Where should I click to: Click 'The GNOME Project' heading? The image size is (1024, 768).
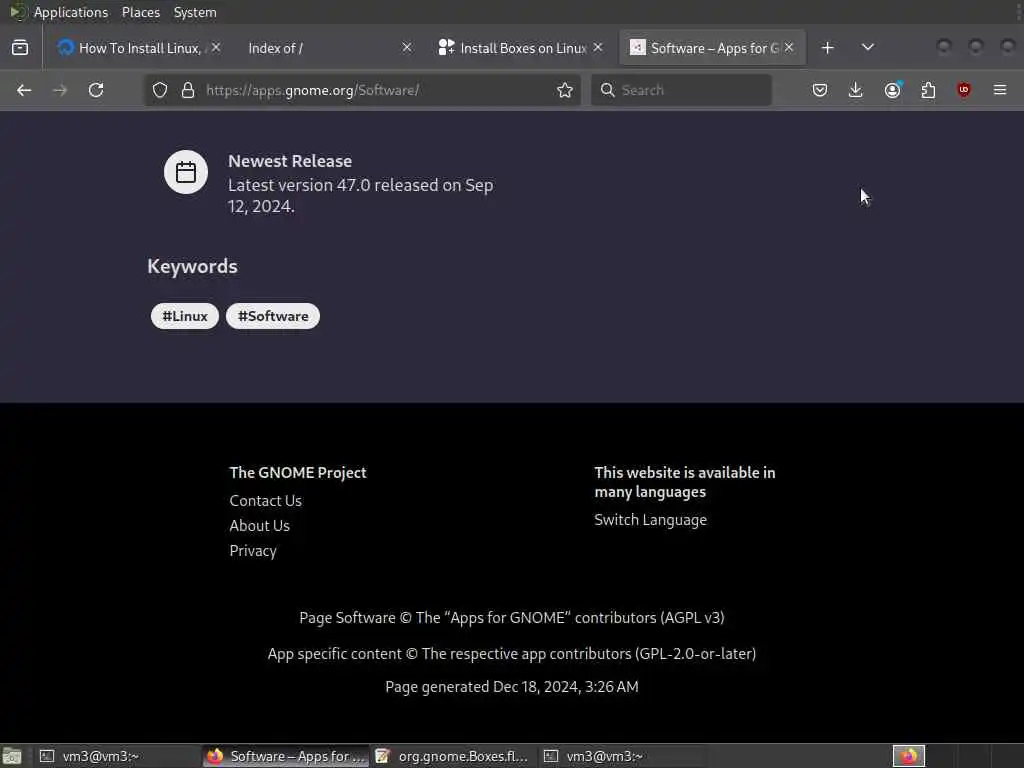coord(298,473)
